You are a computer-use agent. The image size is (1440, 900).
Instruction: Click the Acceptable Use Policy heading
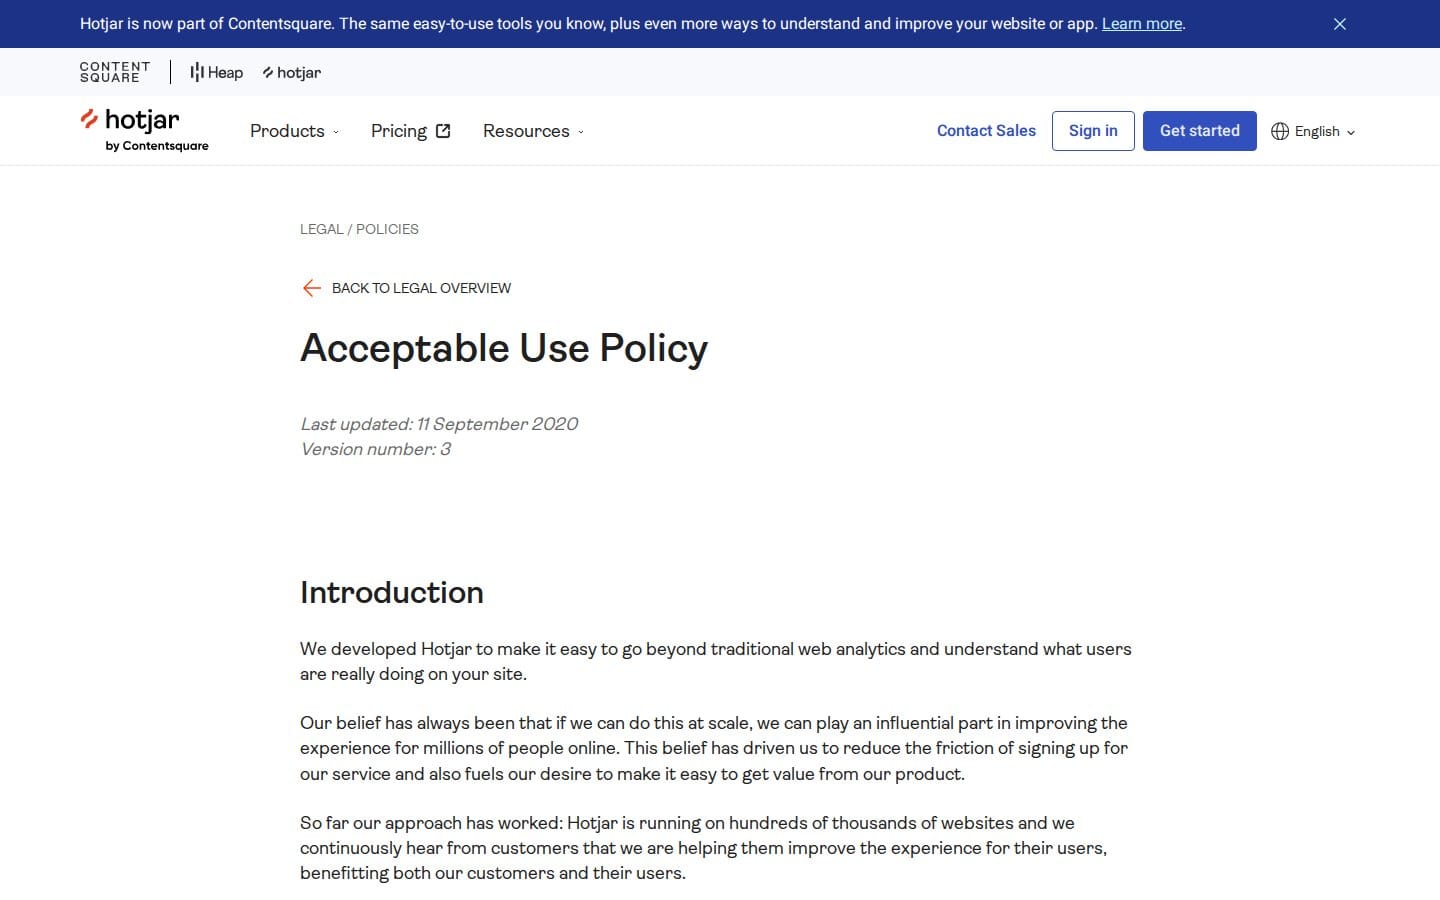tap(504, 348)
